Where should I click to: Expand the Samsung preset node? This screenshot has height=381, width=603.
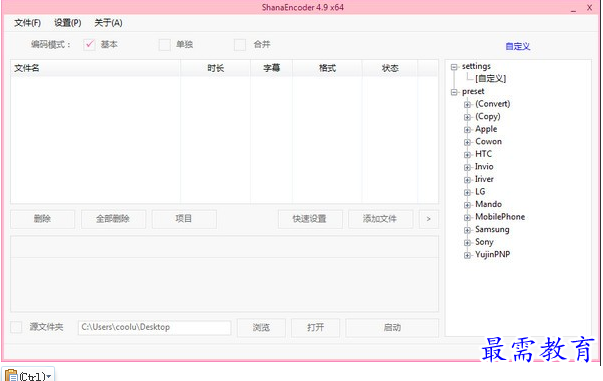point(467,230)
